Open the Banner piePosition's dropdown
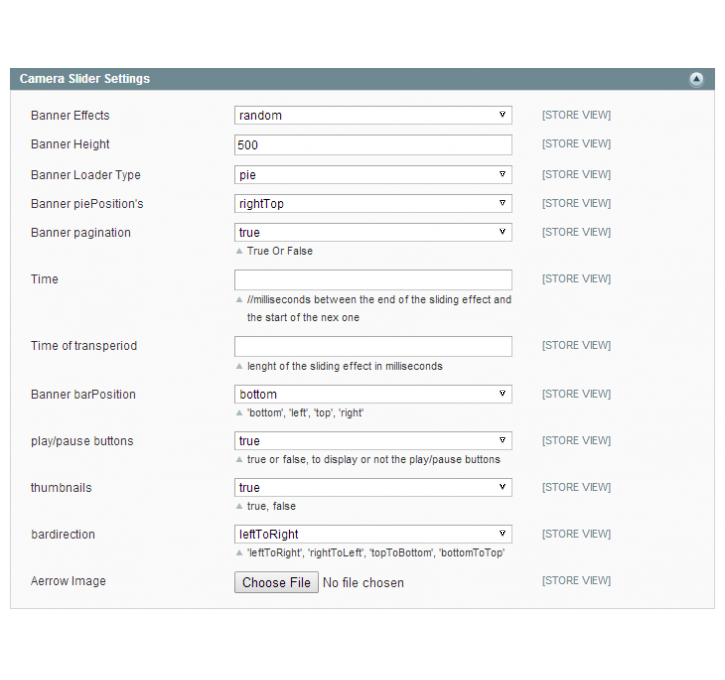The width and height of the screenshot is (725, 680). pos(373,203)
